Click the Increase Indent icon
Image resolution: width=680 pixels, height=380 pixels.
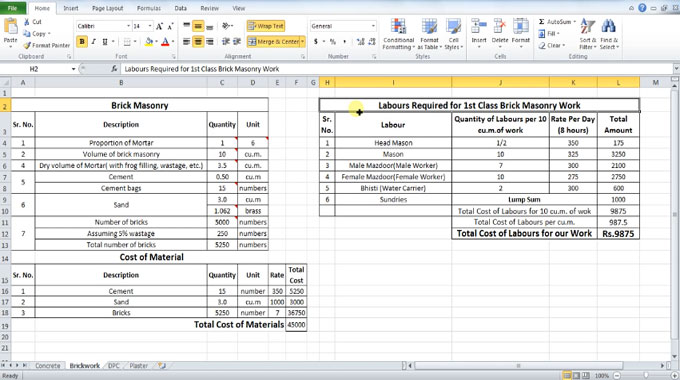tap(237, 42)
